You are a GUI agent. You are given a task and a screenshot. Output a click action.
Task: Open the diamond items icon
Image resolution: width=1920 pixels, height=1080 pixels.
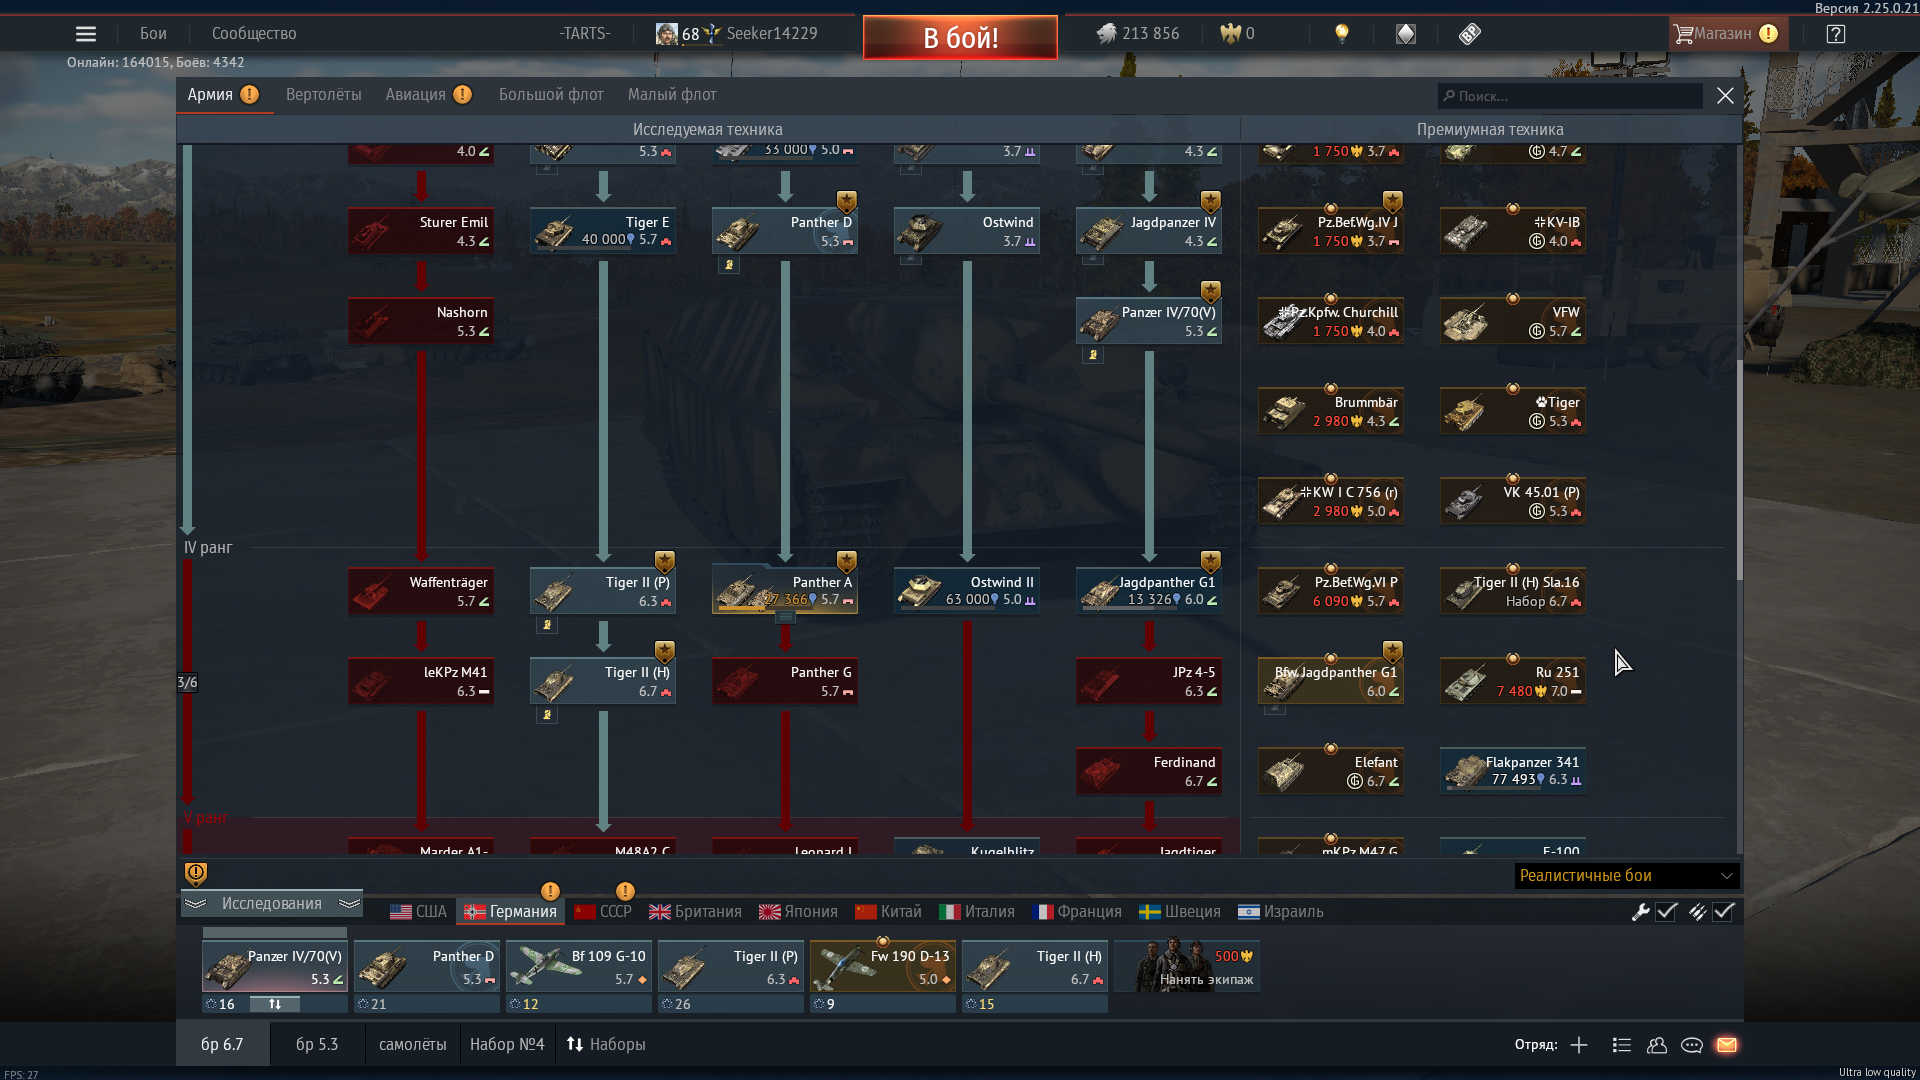(x=1406, y=34)
